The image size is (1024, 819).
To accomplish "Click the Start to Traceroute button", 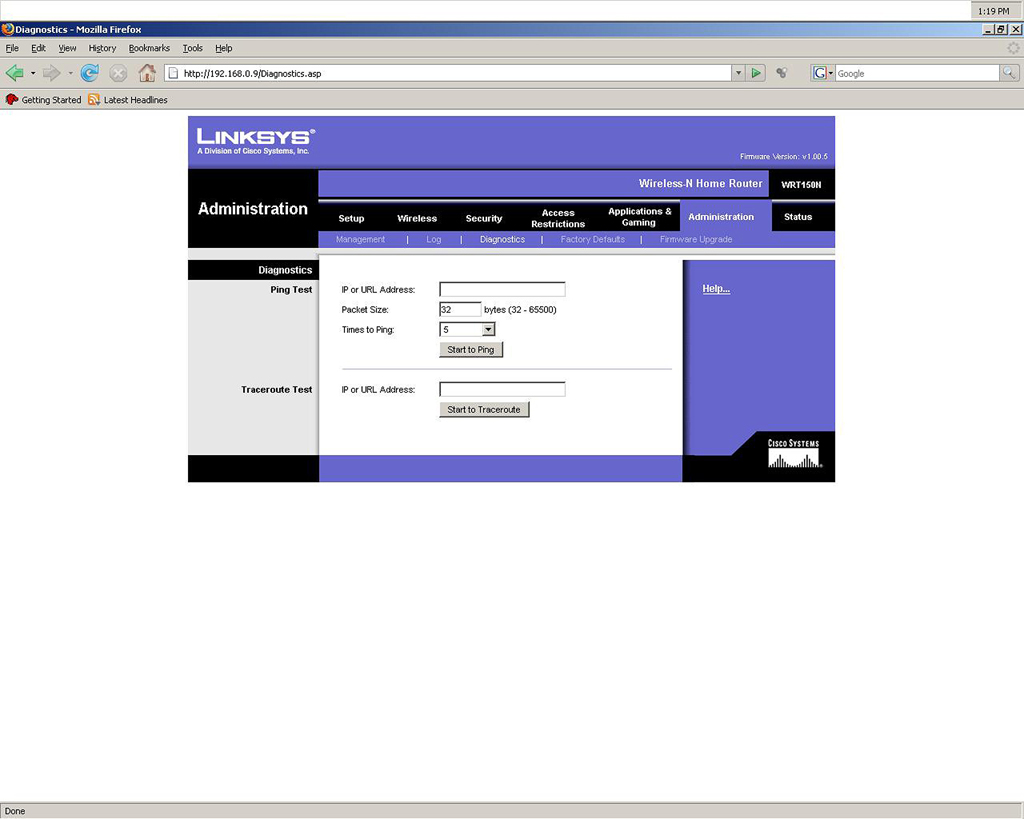I will point(484,410).
